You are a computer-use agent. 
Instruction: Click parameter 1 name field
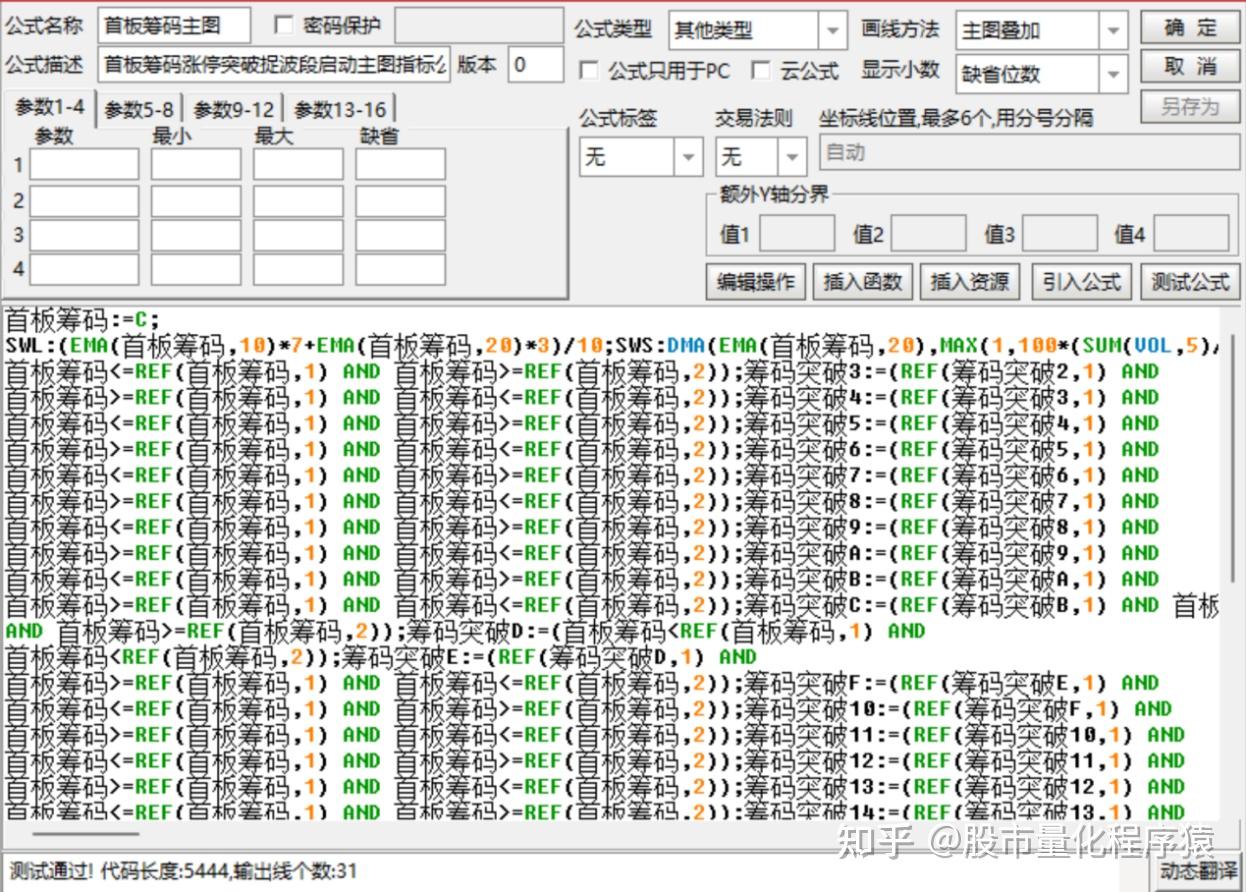(84, 164)
